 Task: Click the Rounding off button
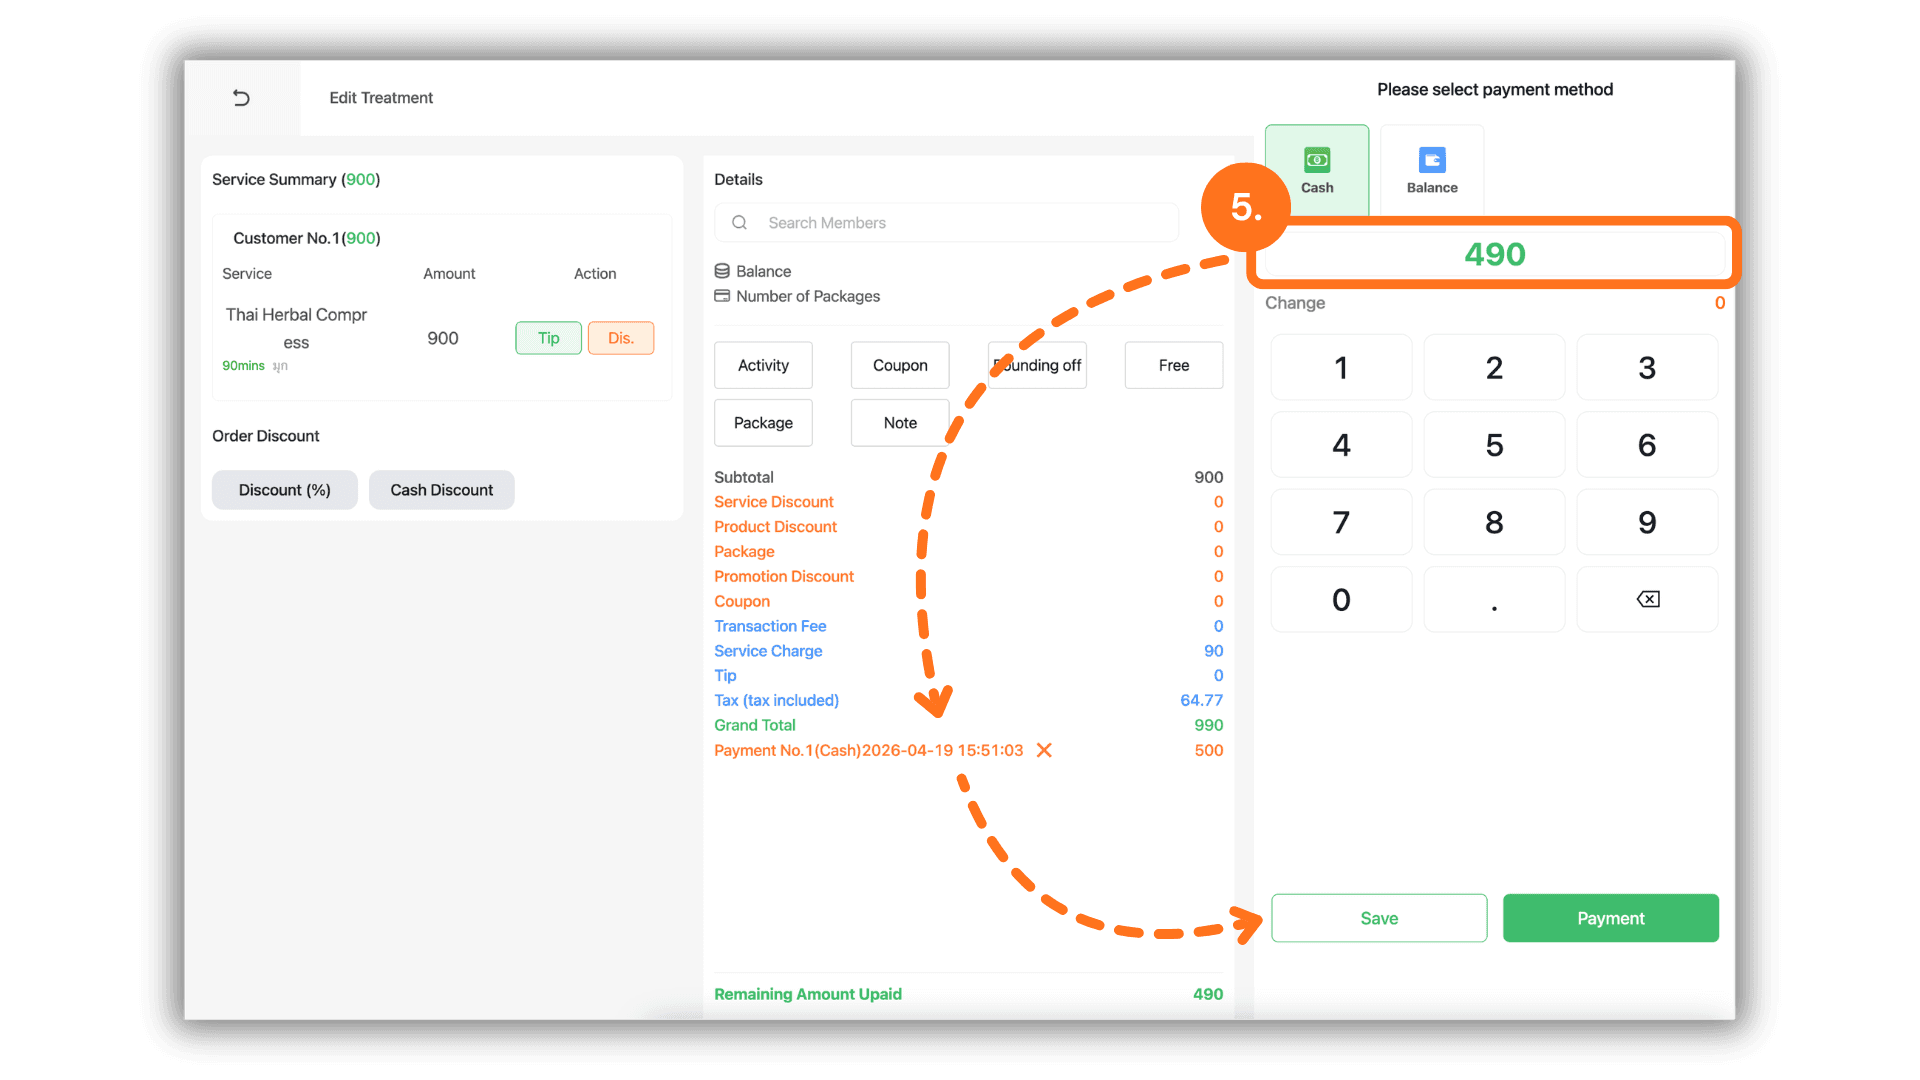coord(1037,365)
